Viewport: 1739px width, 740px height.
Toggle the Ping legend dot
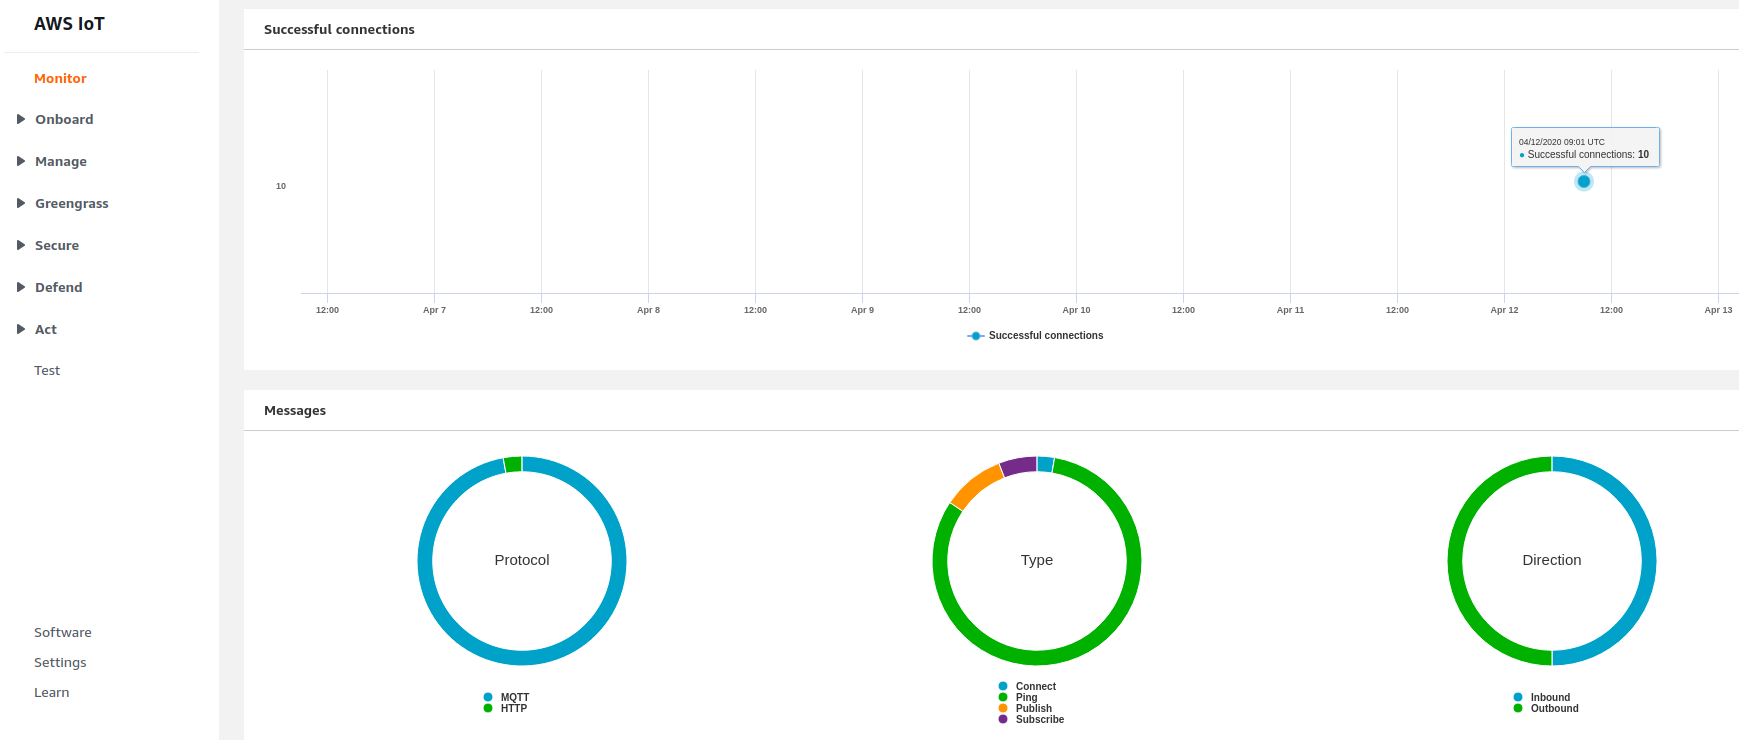(1003, 697)
